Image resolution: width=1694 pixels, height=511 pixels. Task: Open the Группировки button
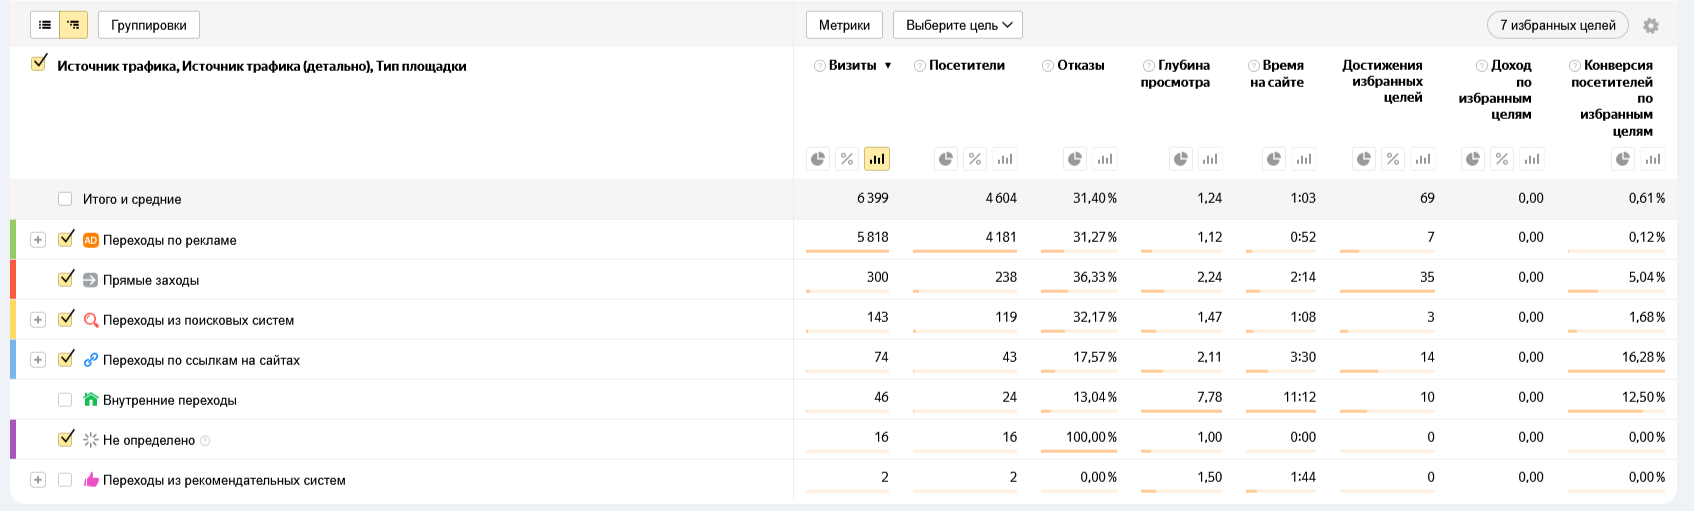click(x=149, y=25)
